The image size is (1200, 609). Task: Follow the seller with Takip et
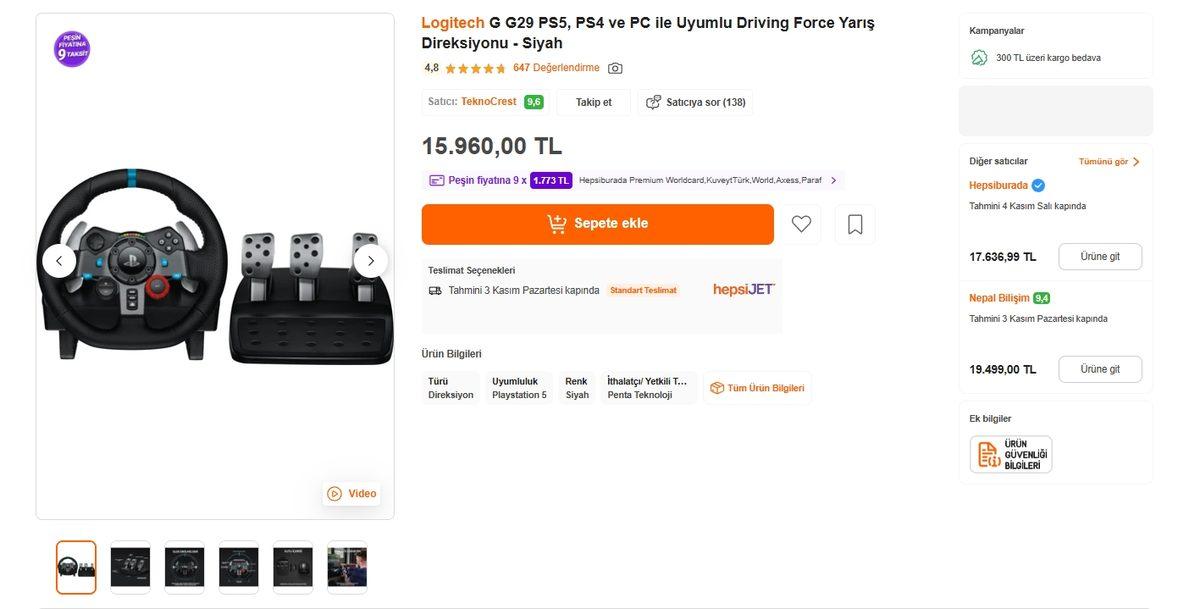(593, 102)
